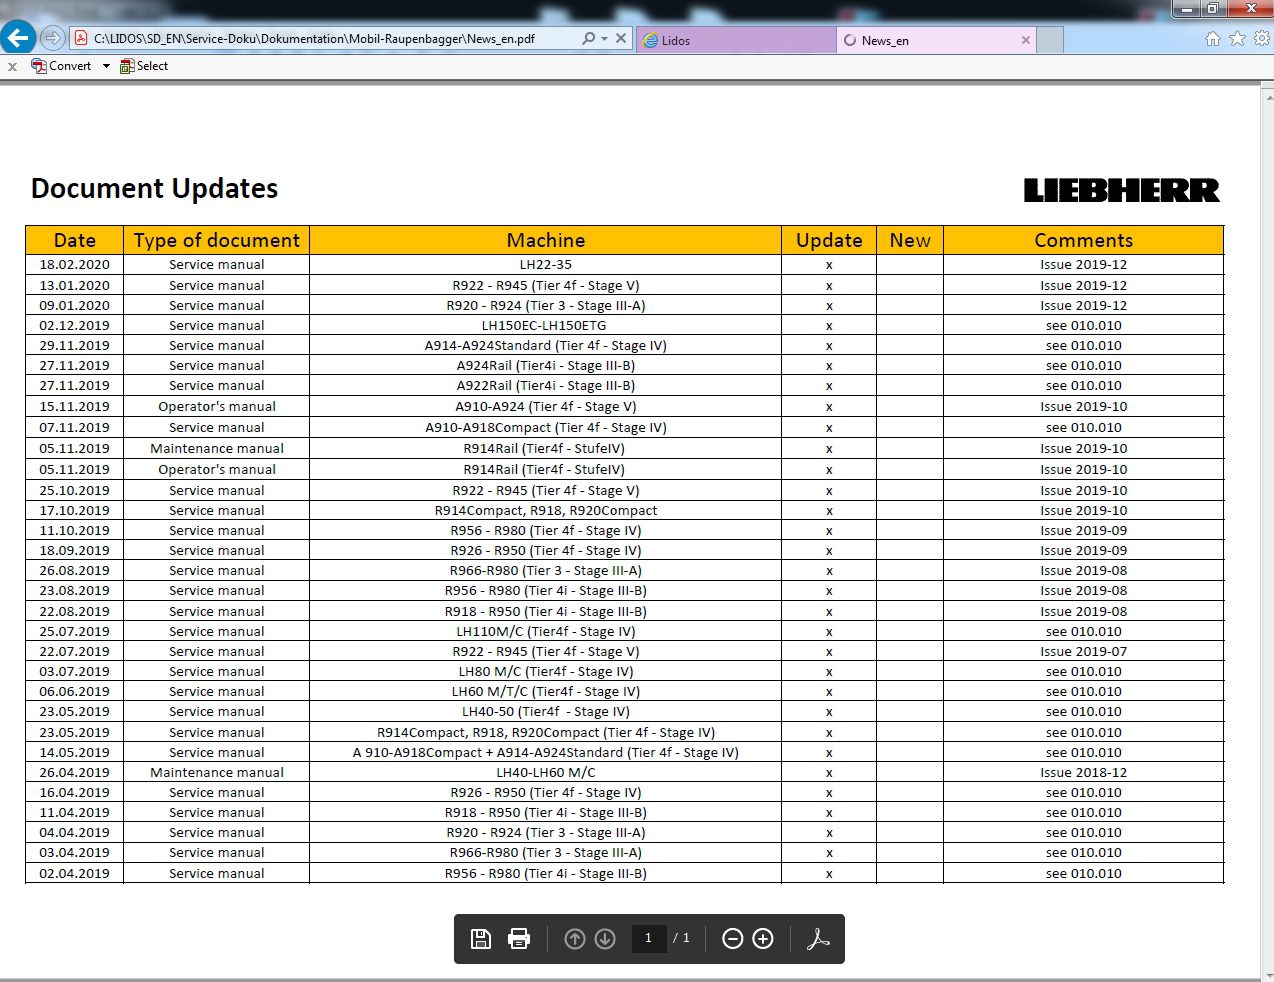Click the Update column header
This screenshot has width=1274, height=982.
click(829, 240)
